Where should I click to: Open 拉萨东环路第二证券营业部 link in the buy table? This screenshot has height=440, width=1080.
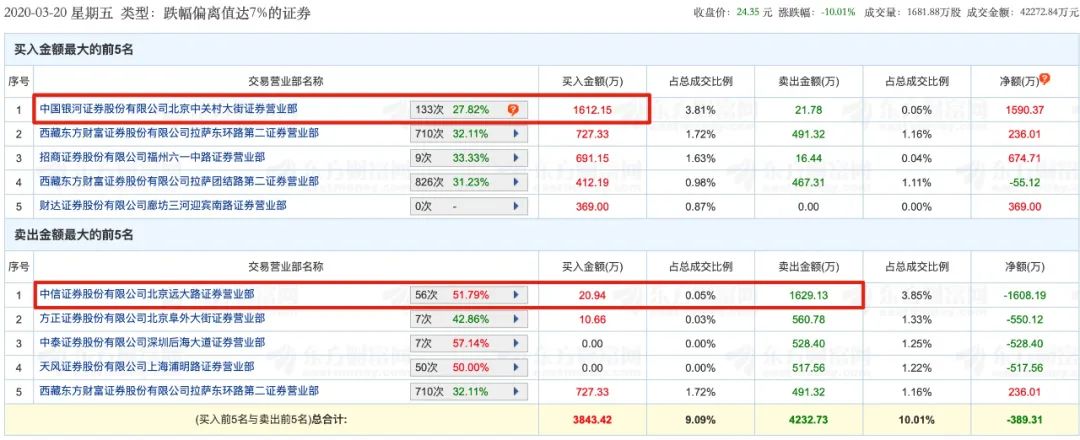pos(179,133)
